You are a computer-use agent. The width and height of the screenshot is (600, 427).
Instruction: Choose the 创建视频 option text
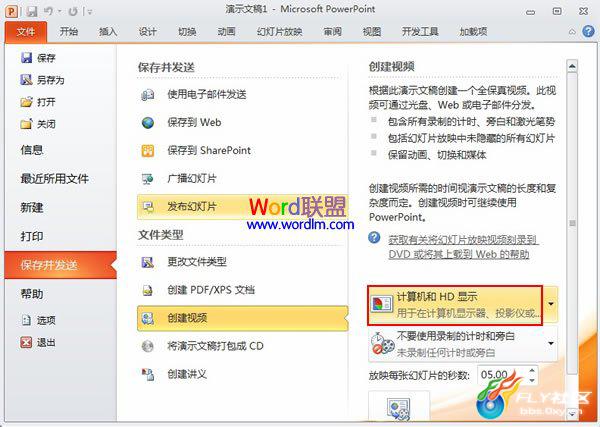(x=187, y=318)
